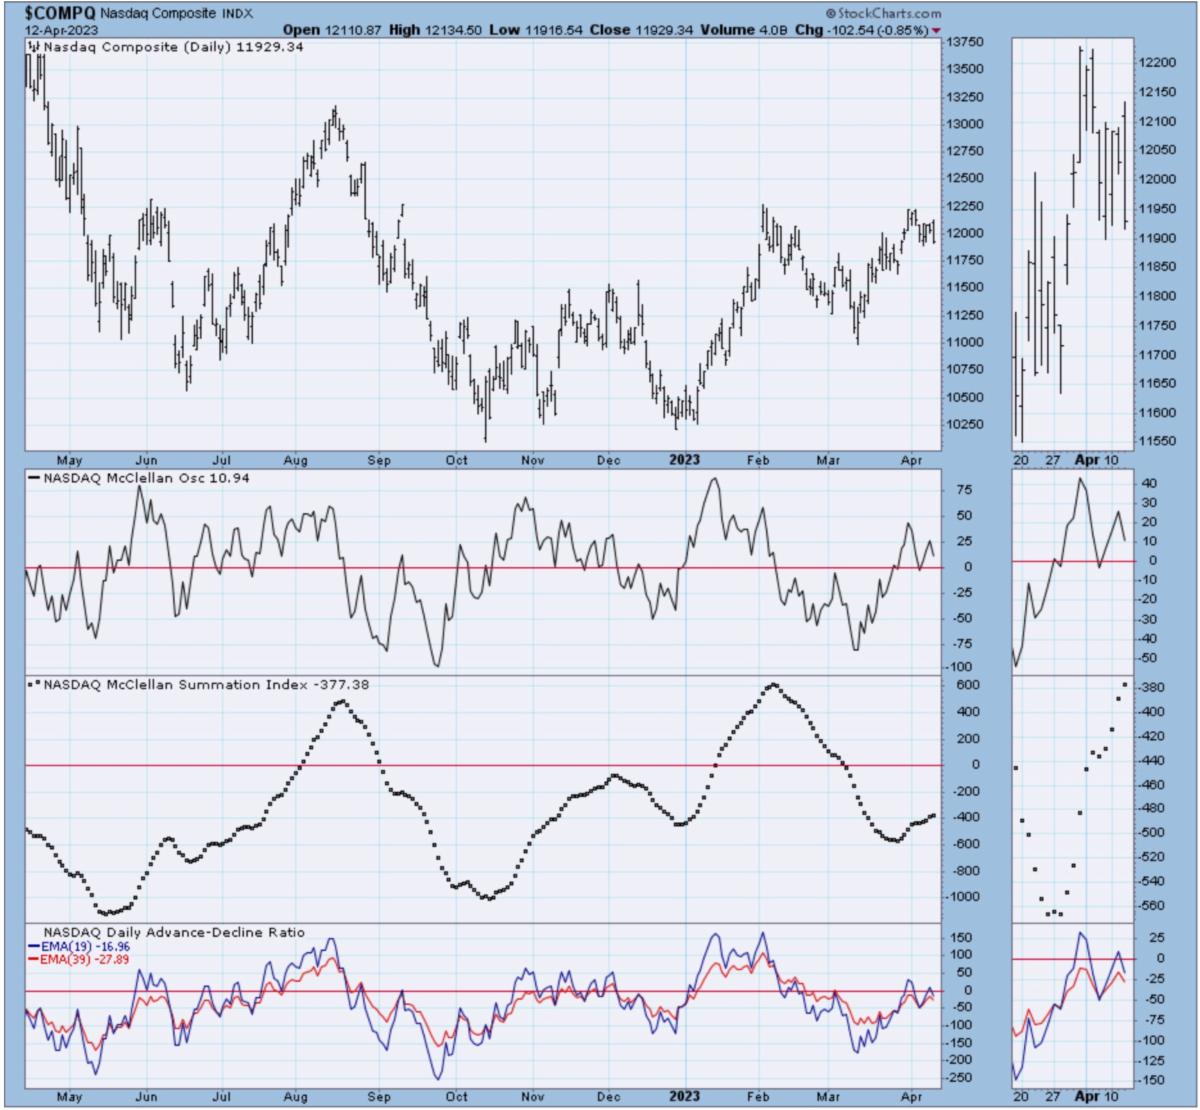Click the bar-chart icon before Nasdaq Composite (Daily)
Image resolution: width=1200 pixels, height=1110 pixels.
(x=32, y=47)
